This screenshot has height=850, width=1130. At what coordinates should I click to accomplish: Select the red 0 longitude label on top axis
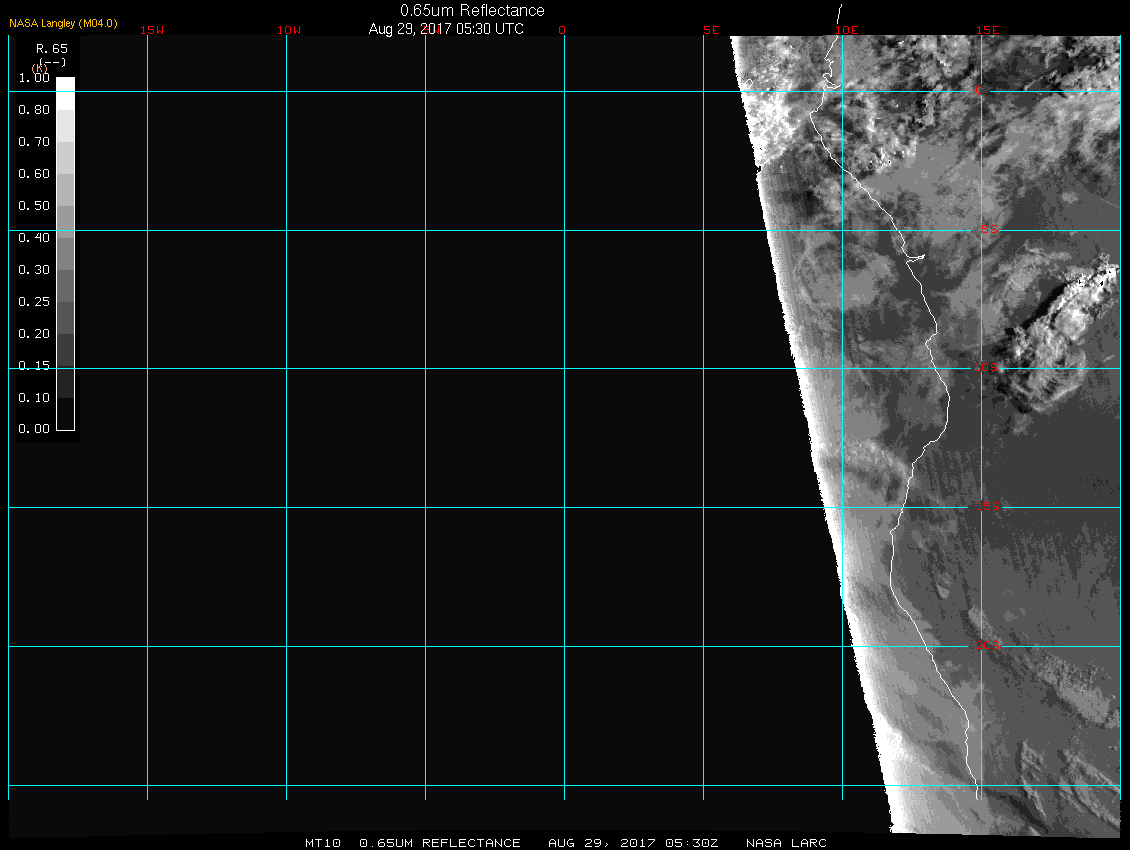click(562, 30)
